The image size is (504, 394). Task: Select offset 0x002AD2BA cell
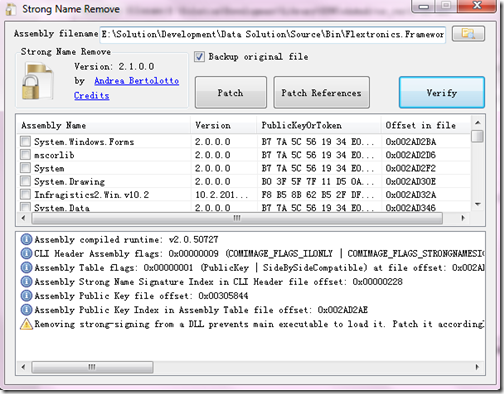click(411, 142)
